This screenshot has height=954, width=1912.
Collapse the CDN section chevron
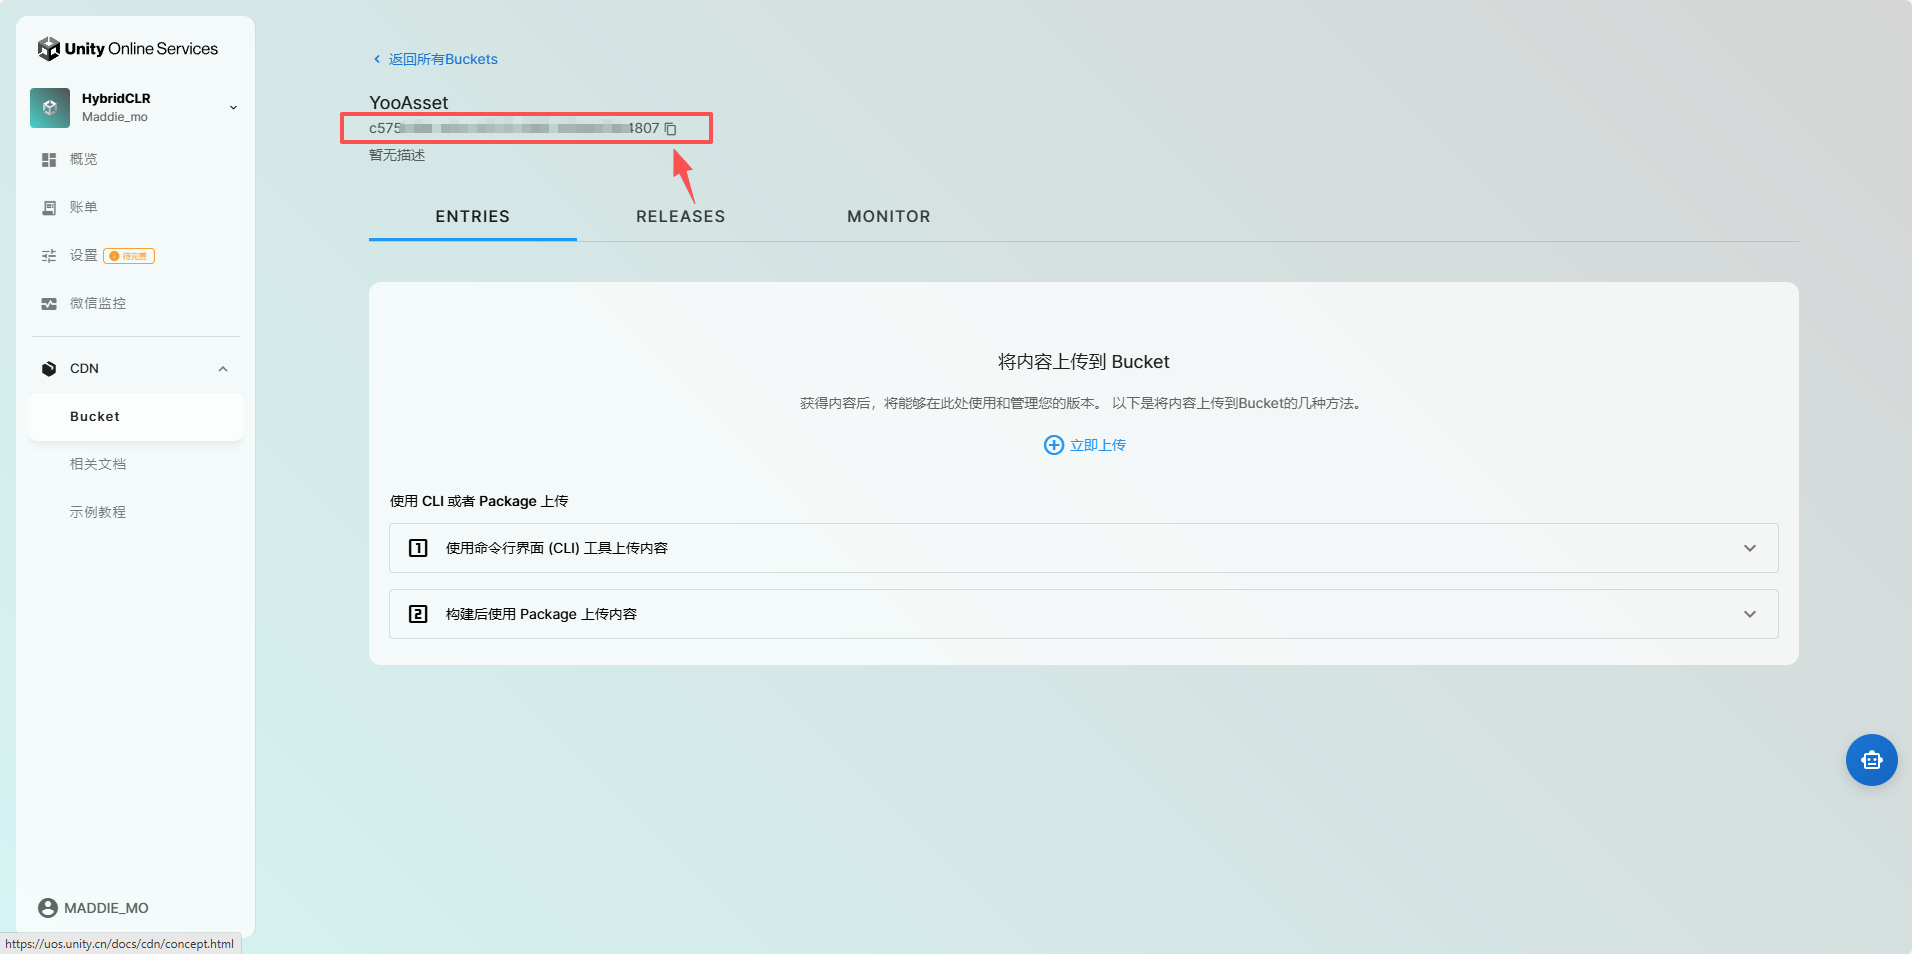pos(223,369)
